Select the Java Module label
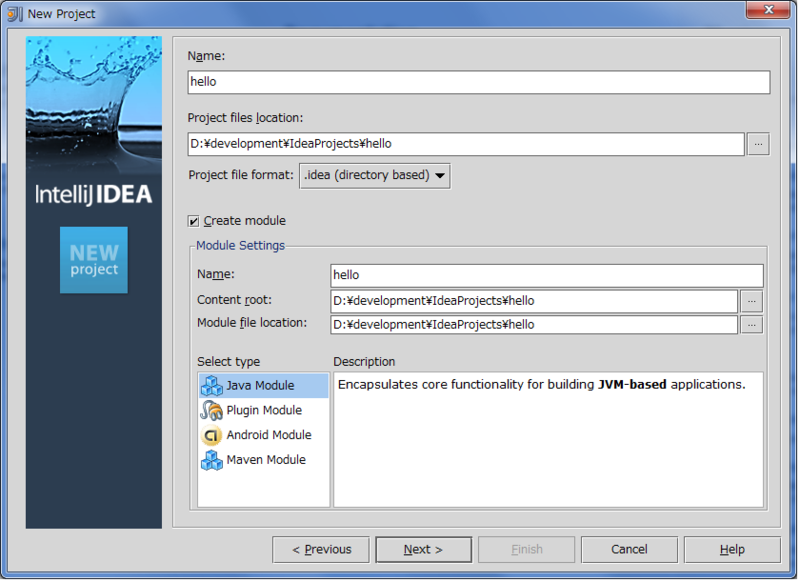The image size is (800, 582). pyautogui.click(x=260, y=386)
